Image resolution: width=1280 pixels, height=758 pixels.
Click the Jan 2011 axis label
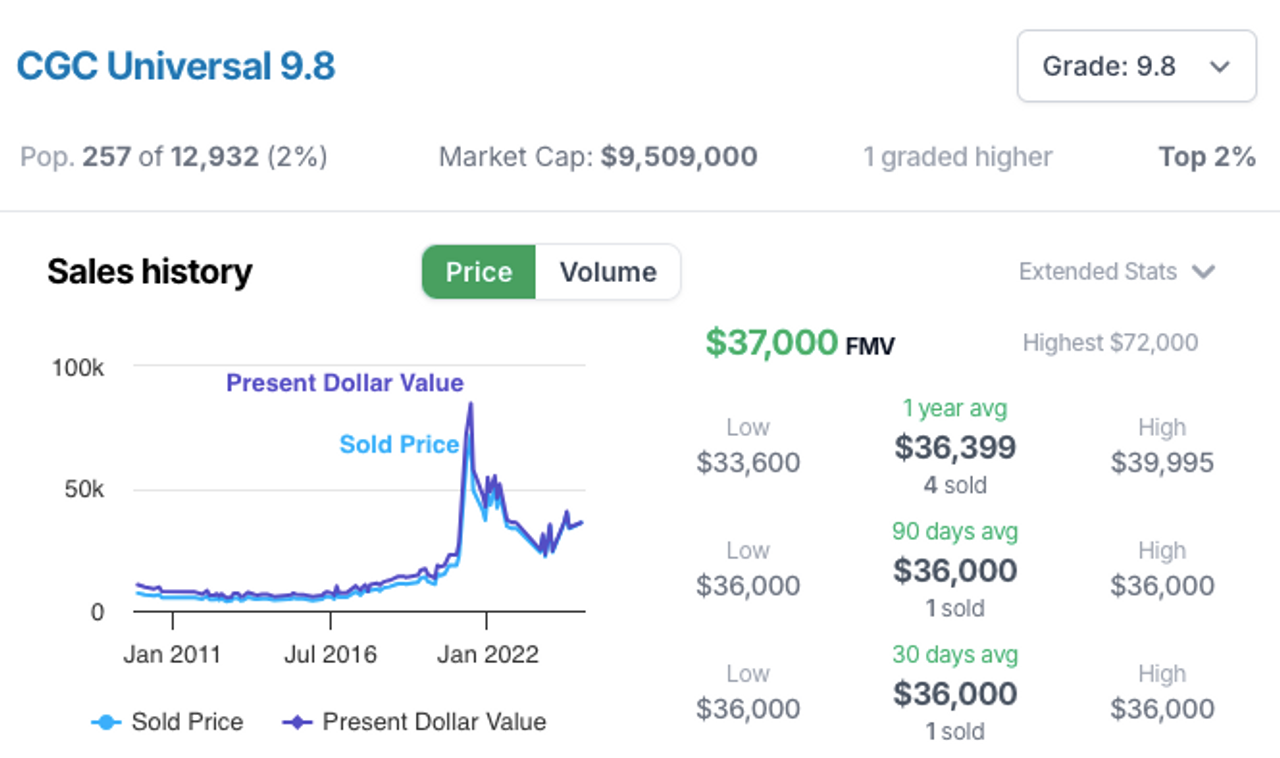click(x=172, y=655)
